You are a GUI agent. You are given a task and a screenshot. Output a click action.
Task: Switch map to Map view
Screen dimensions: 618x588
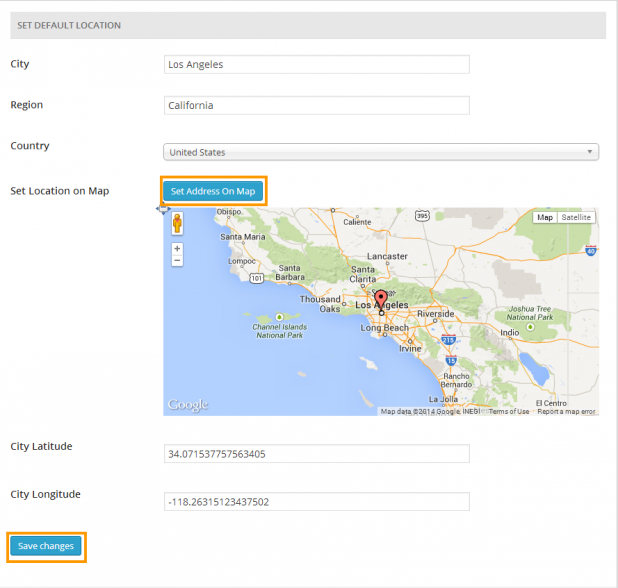pos(545,217)
